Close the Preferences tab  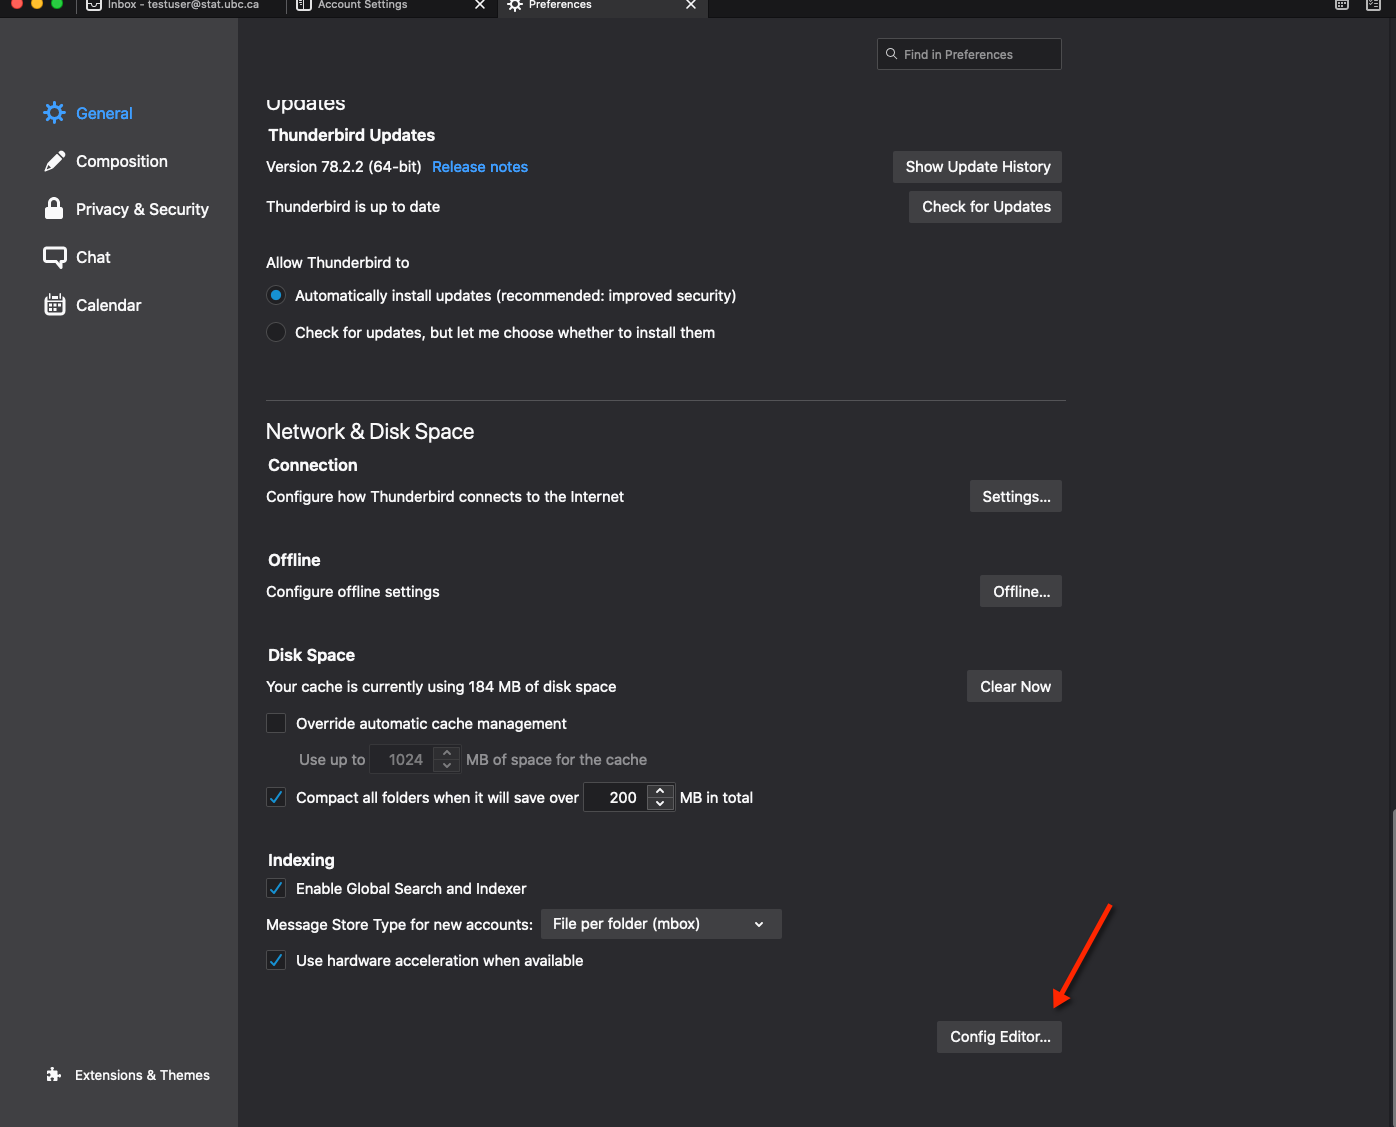pos(691,5)
